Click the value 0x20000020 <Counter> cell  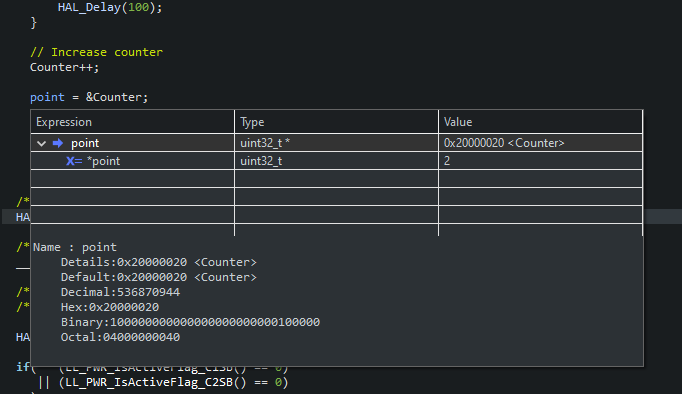(x=541, y=143)
